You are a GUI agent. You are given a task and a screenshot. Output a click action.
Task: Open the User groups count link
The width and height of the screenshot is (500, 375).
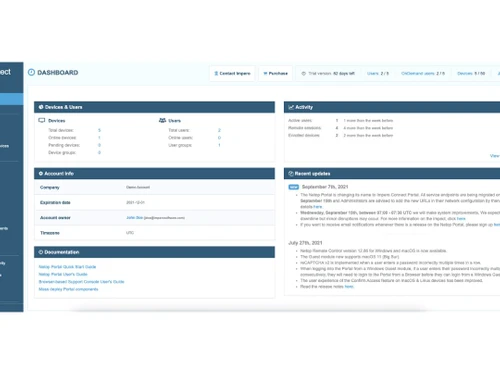[x=219, y=145]
